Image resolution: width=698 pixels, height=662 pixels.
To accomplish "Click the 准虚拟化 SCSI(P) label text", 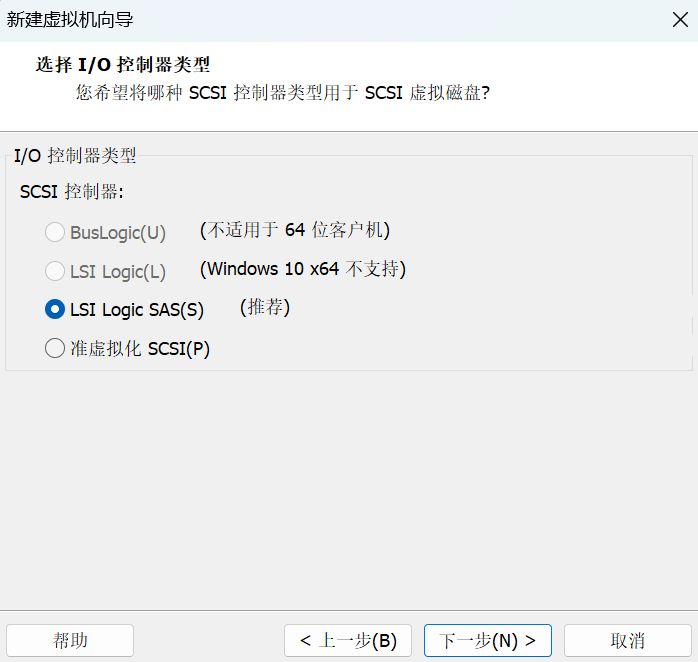I will click(x=140, y=349).
